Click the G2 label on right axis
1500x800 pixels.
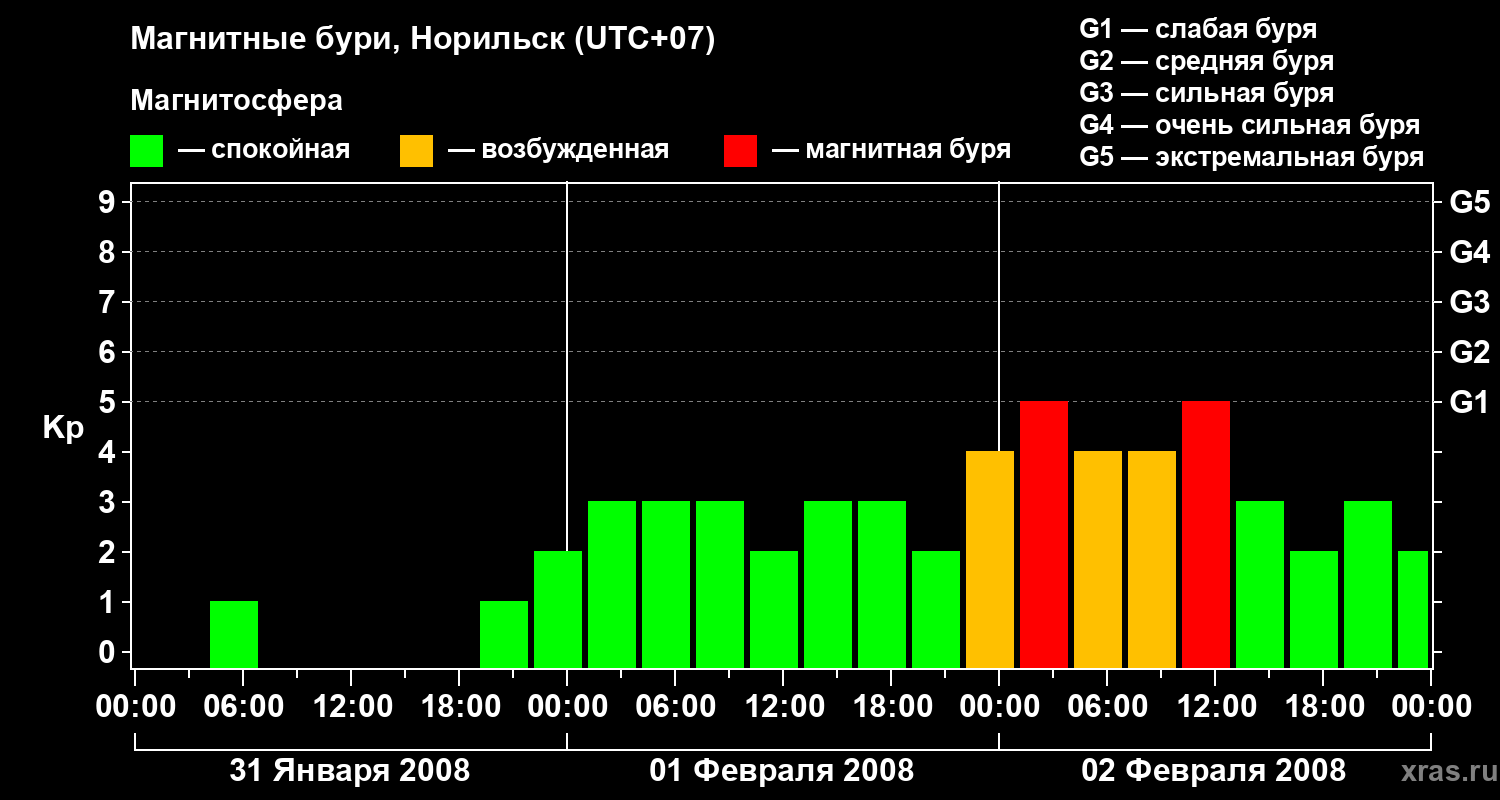(x=1469, y=352)
